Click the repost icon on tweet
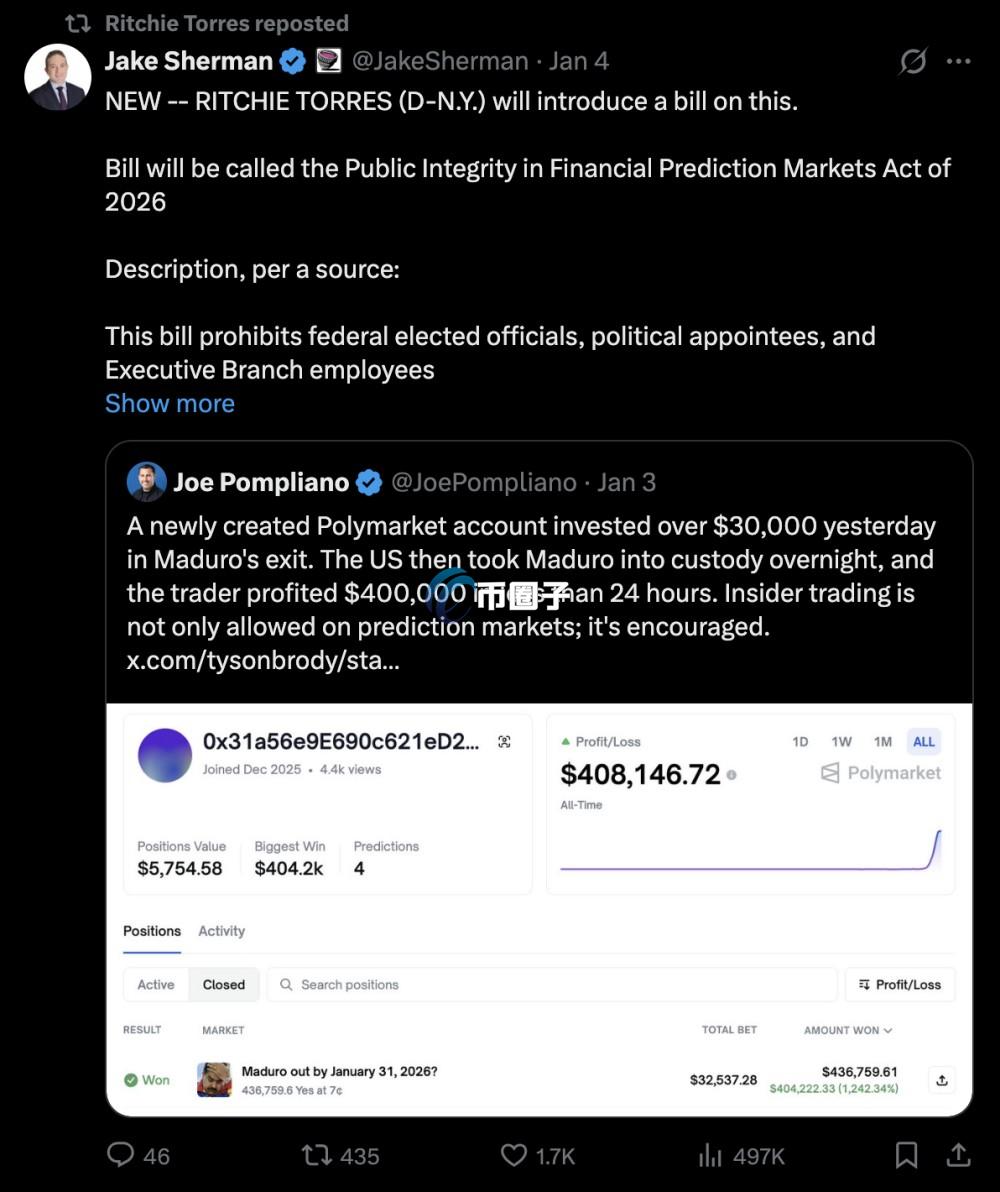This screenshot has height=1192, width=1000. [x=316, y=1155]
